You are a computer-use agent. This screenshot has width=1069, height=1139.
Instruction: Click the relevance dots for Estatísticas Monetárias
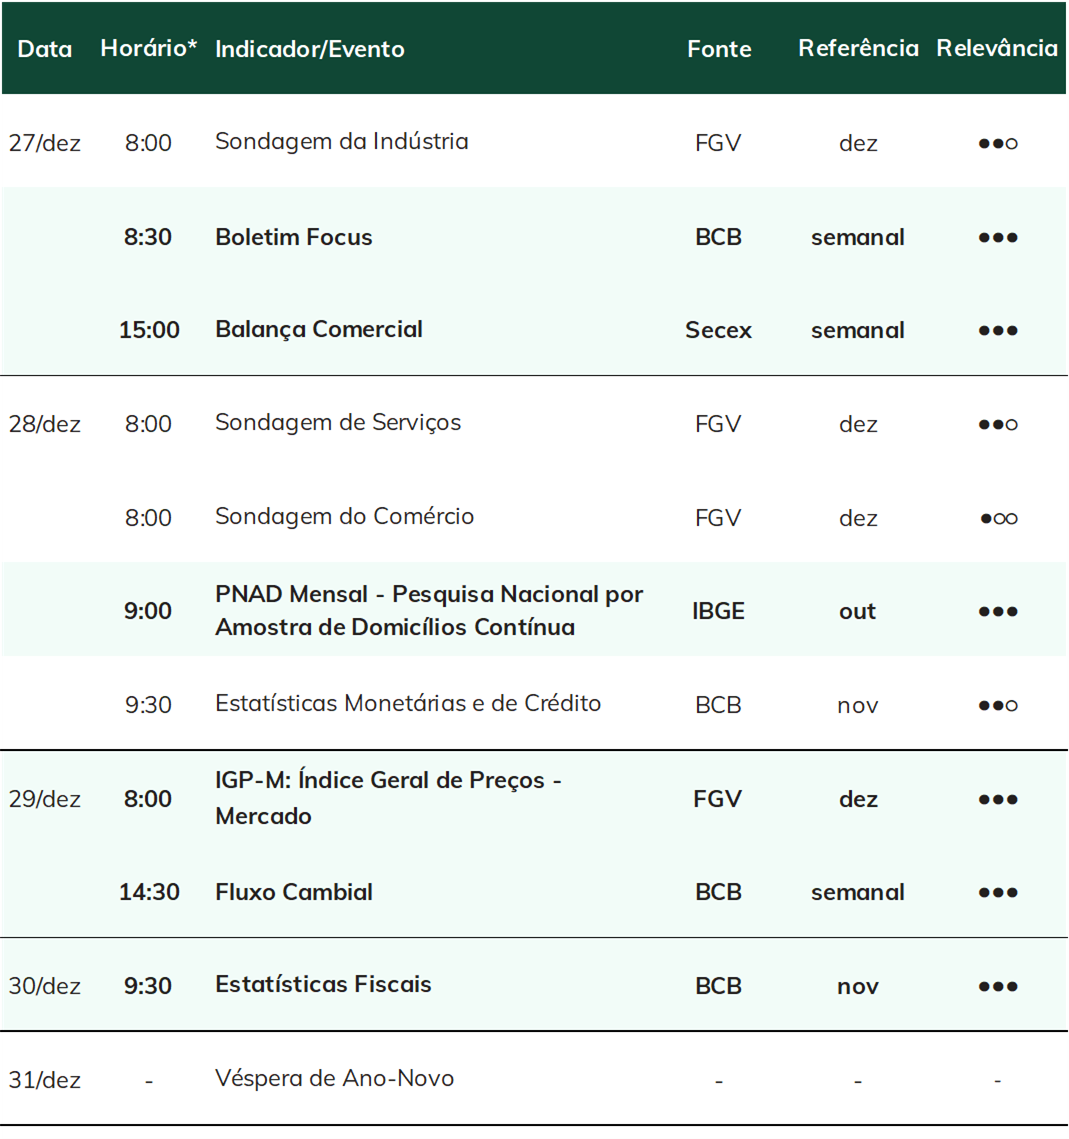pyautogui.click(x=998, y=705)
